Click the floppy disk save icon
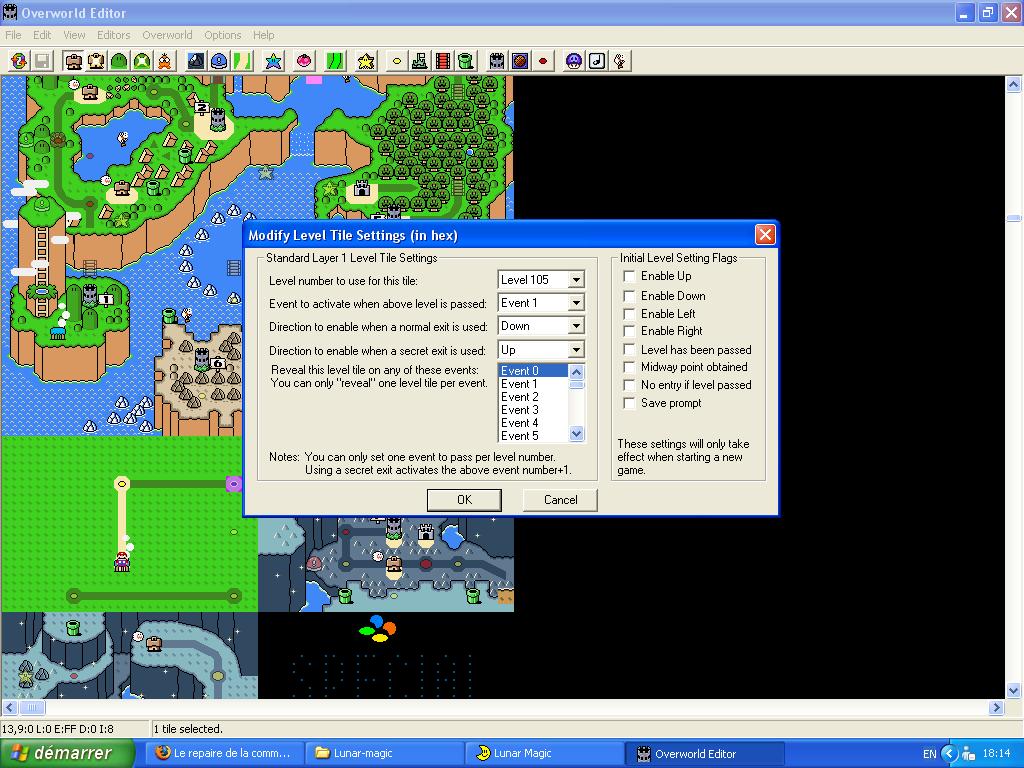This screenshot has width=1024, height=768. tap(42, 61)
